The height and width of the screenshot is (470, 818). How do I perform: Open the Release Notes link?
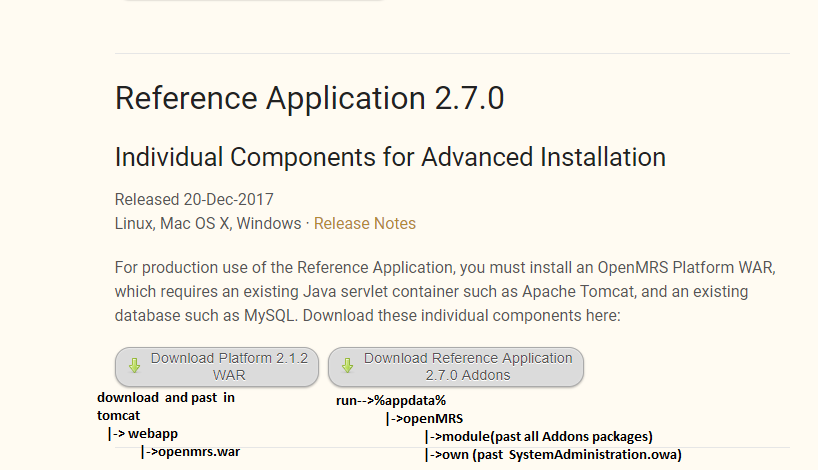365,223
